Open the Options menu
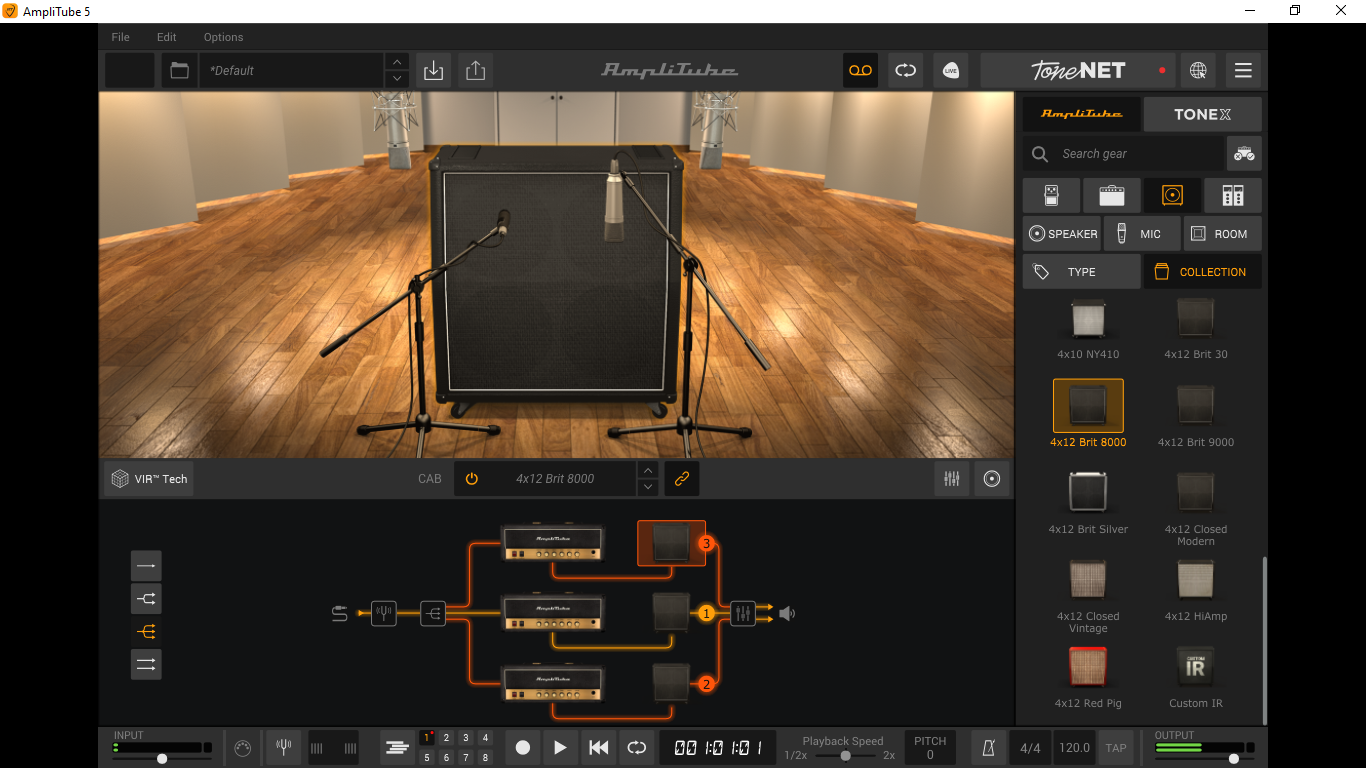Image resolution: width=1366 pixels, height=768 pixels. click(x=224, y=37)
